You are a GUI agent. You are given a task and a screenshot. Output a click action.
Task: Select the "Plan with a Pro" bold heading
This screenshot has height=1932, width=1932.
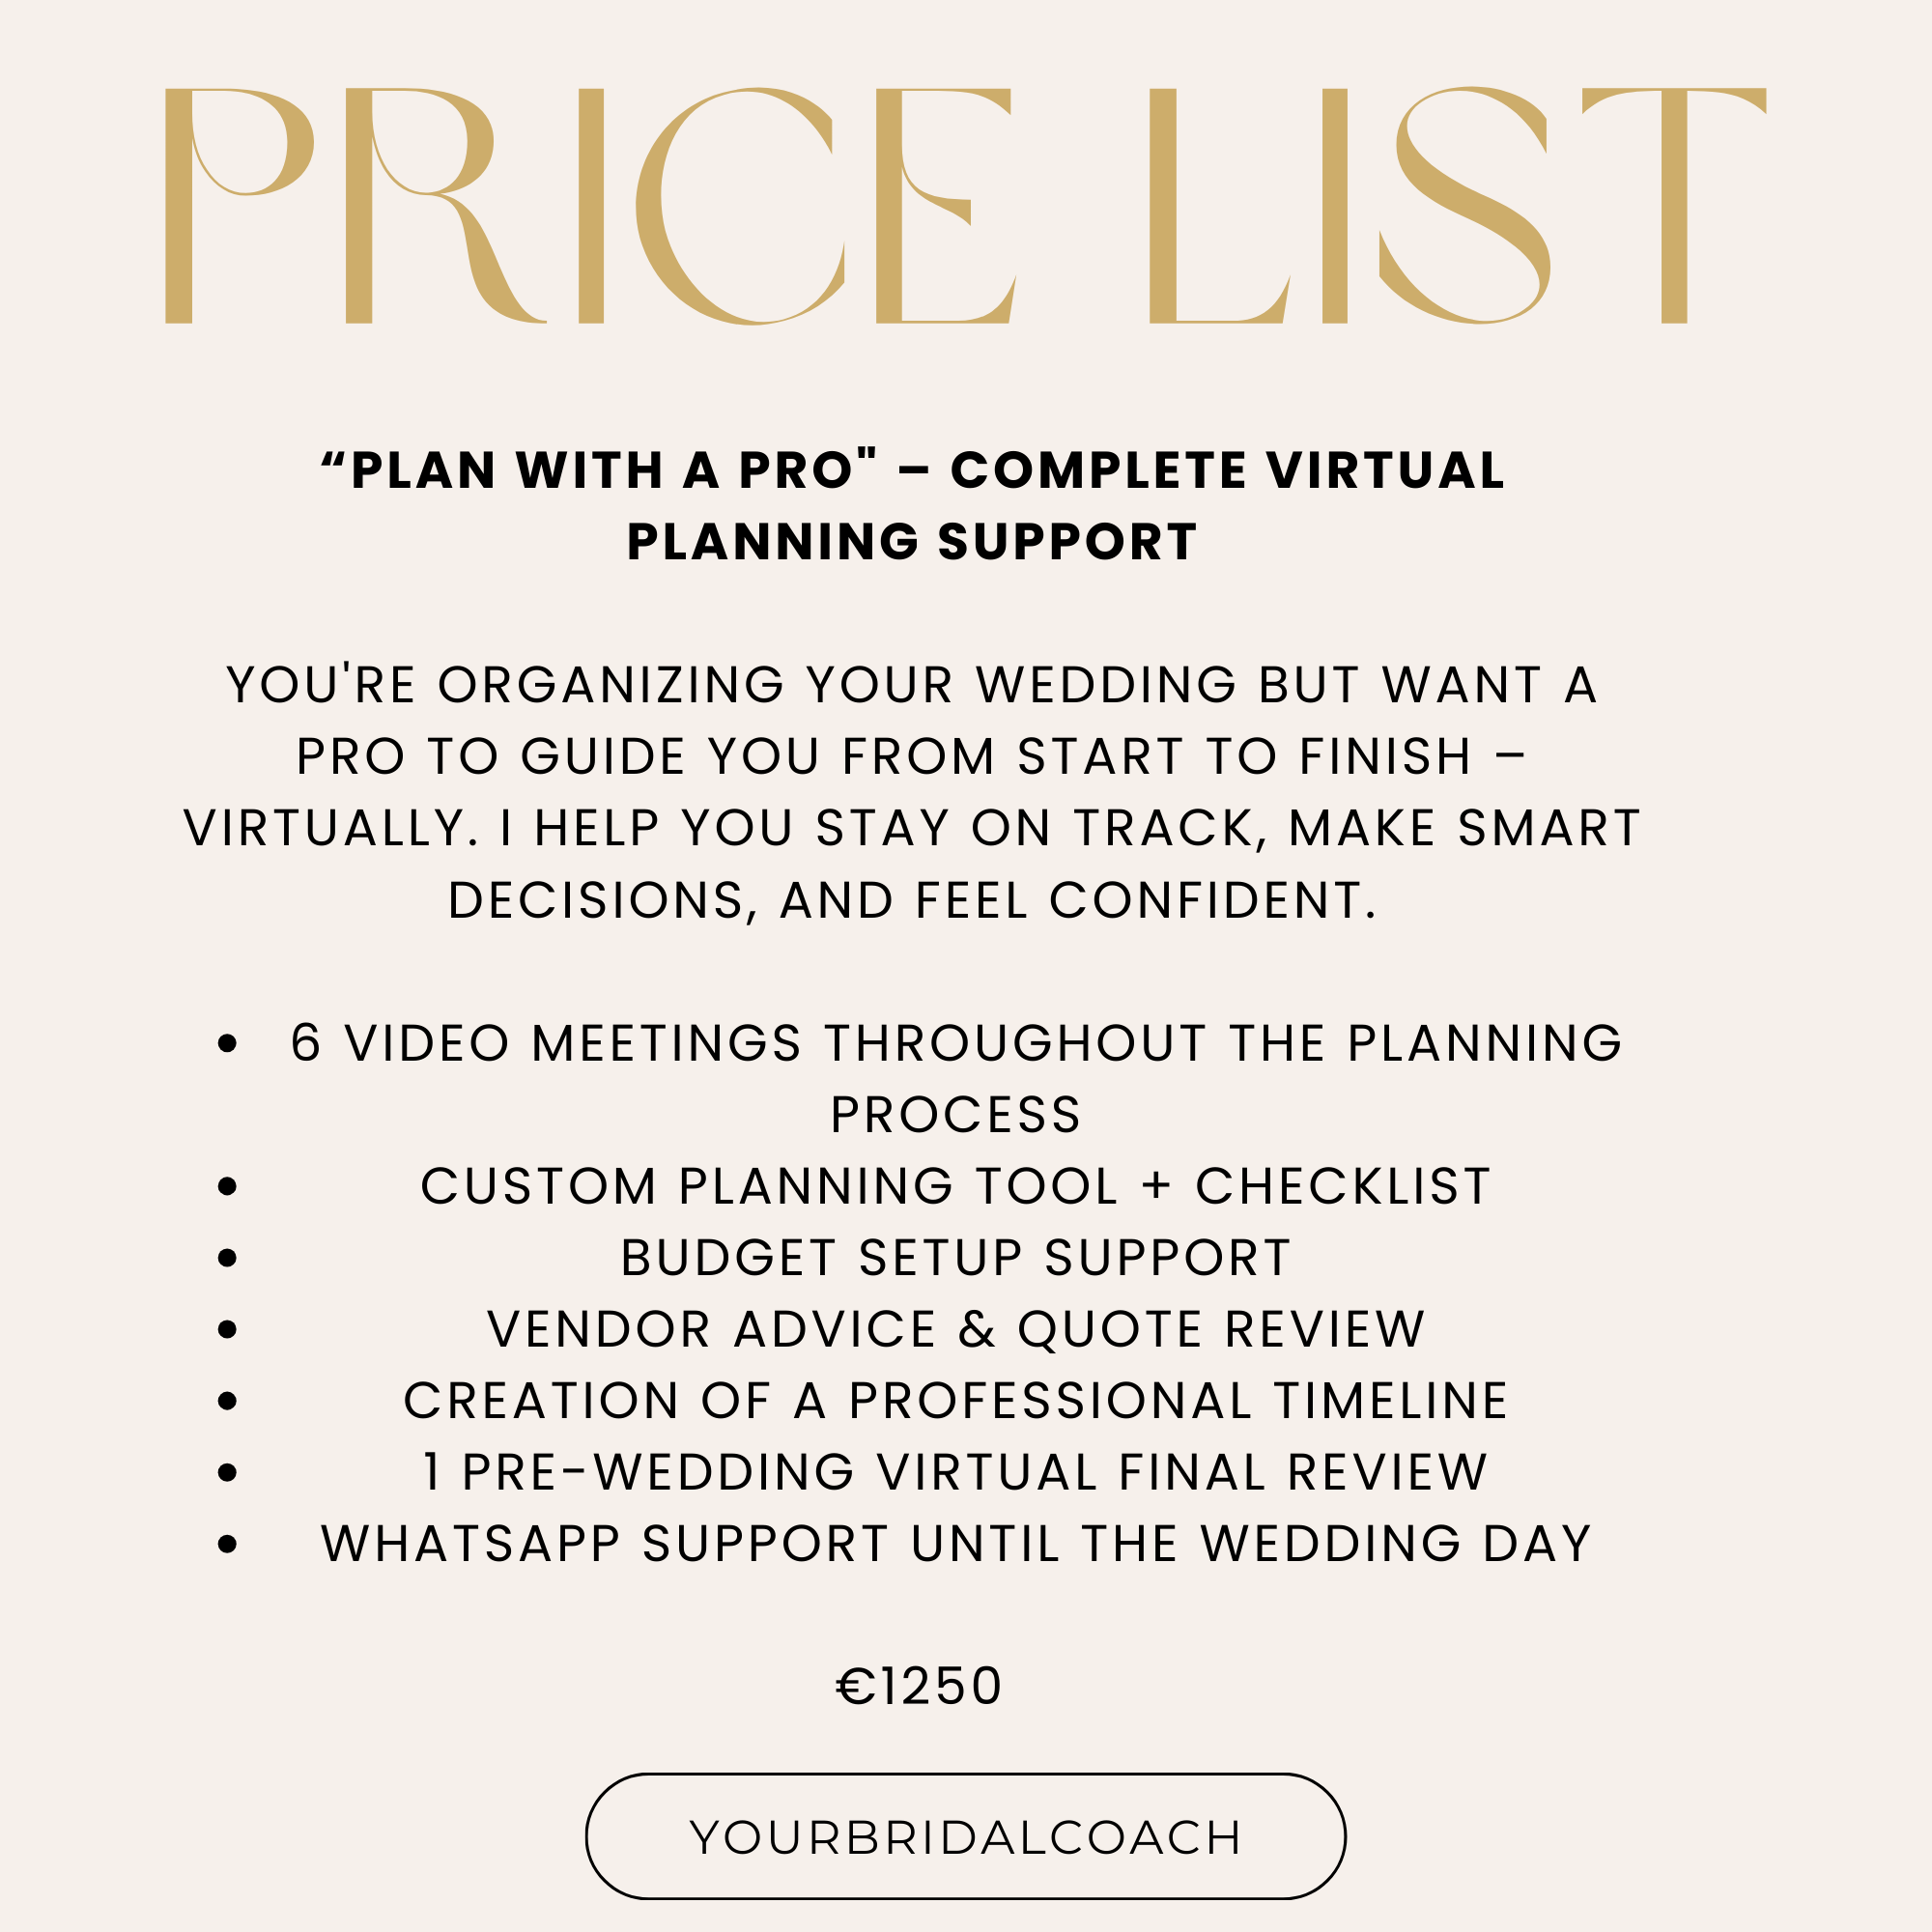[912, 505]
